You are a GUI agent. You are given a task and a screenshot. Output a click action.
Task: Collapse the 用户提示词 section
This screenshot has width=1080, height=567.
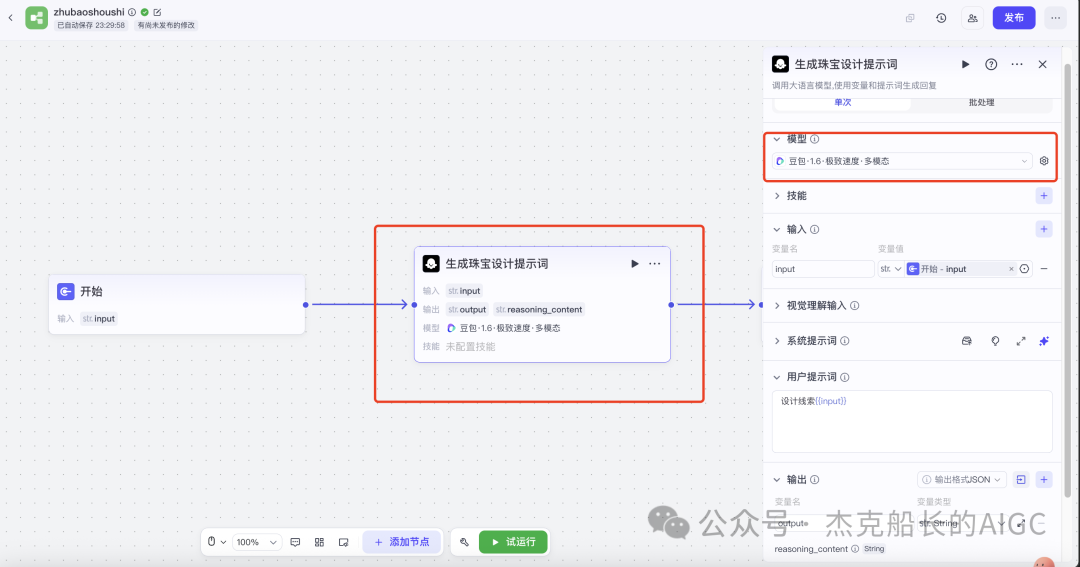[777, 377]
